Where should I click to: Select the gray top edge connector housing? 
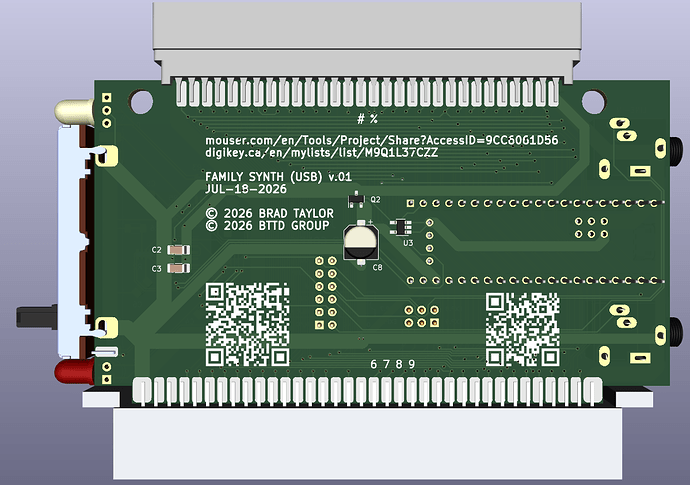click(x=367, y=42)
